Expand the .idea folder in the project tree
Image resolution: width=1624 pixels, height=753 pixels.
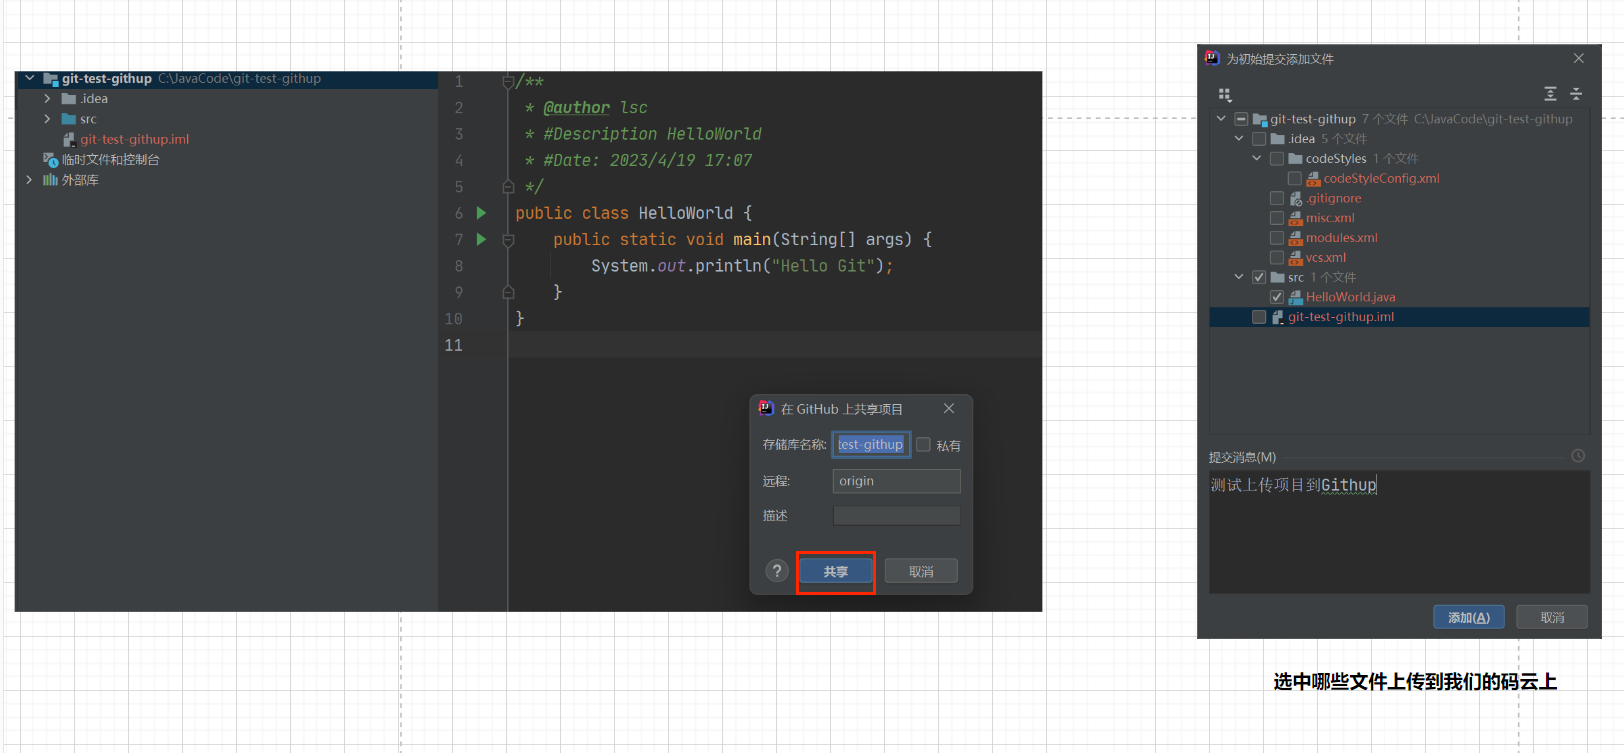tap(47, 99)
